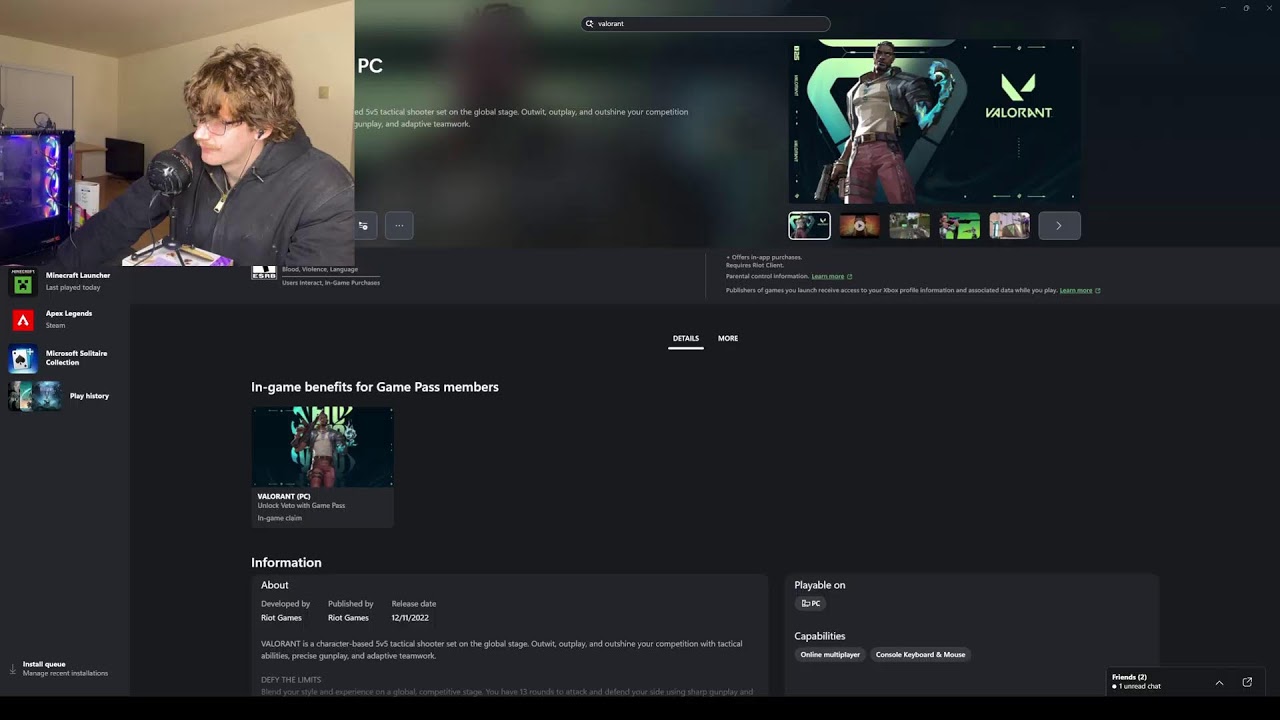Screen dimensions: 1280x720
Task: Click Riot Games under Published by
Action: pos(348,618)
